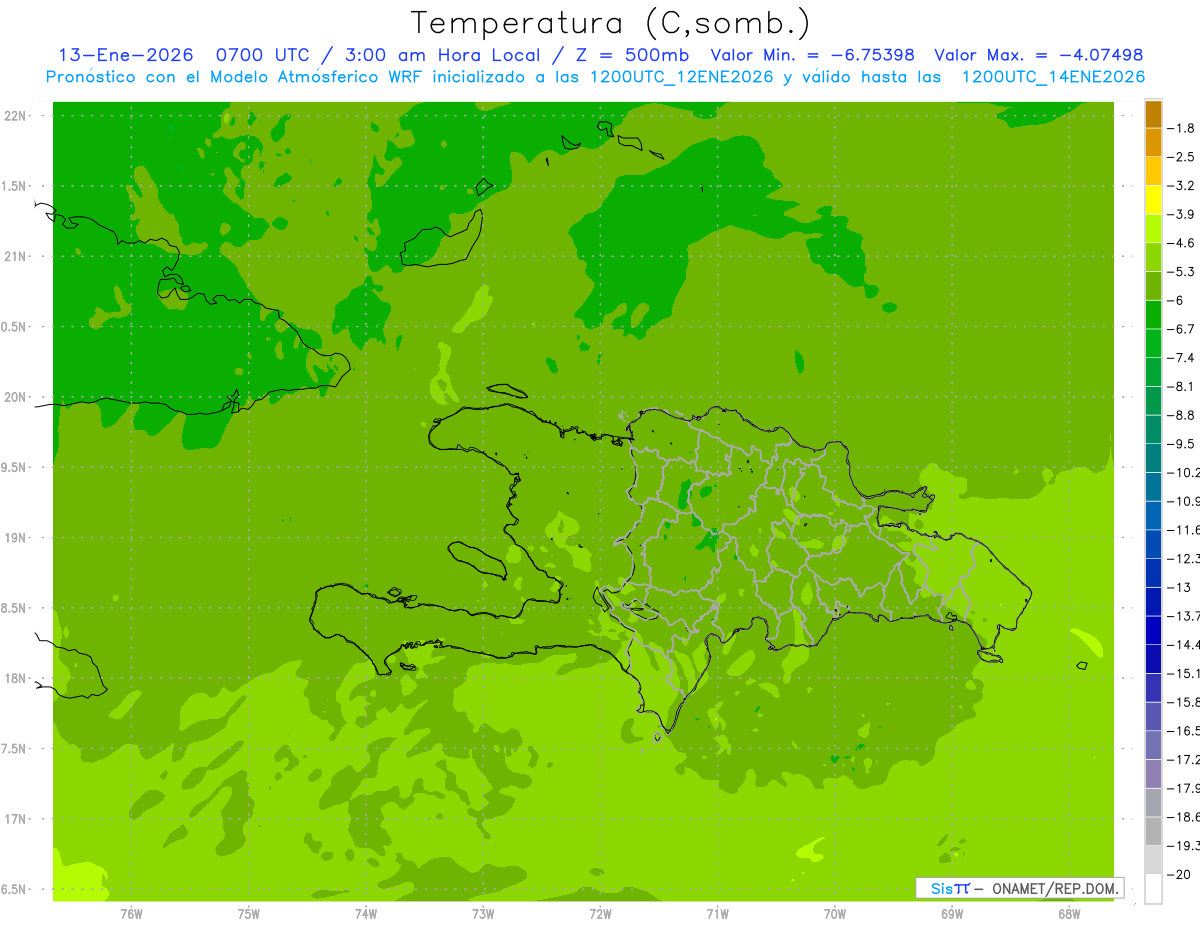Click the legend value '-9.5'
This screenshot has width=1200, height=927.
coord(1181,444)
